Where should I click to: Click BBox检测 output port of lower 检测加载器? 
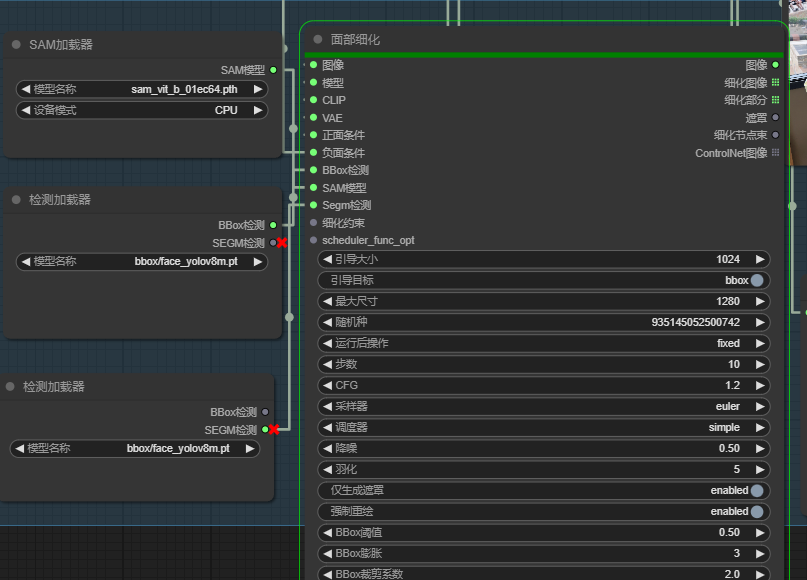tap(265, 412)
